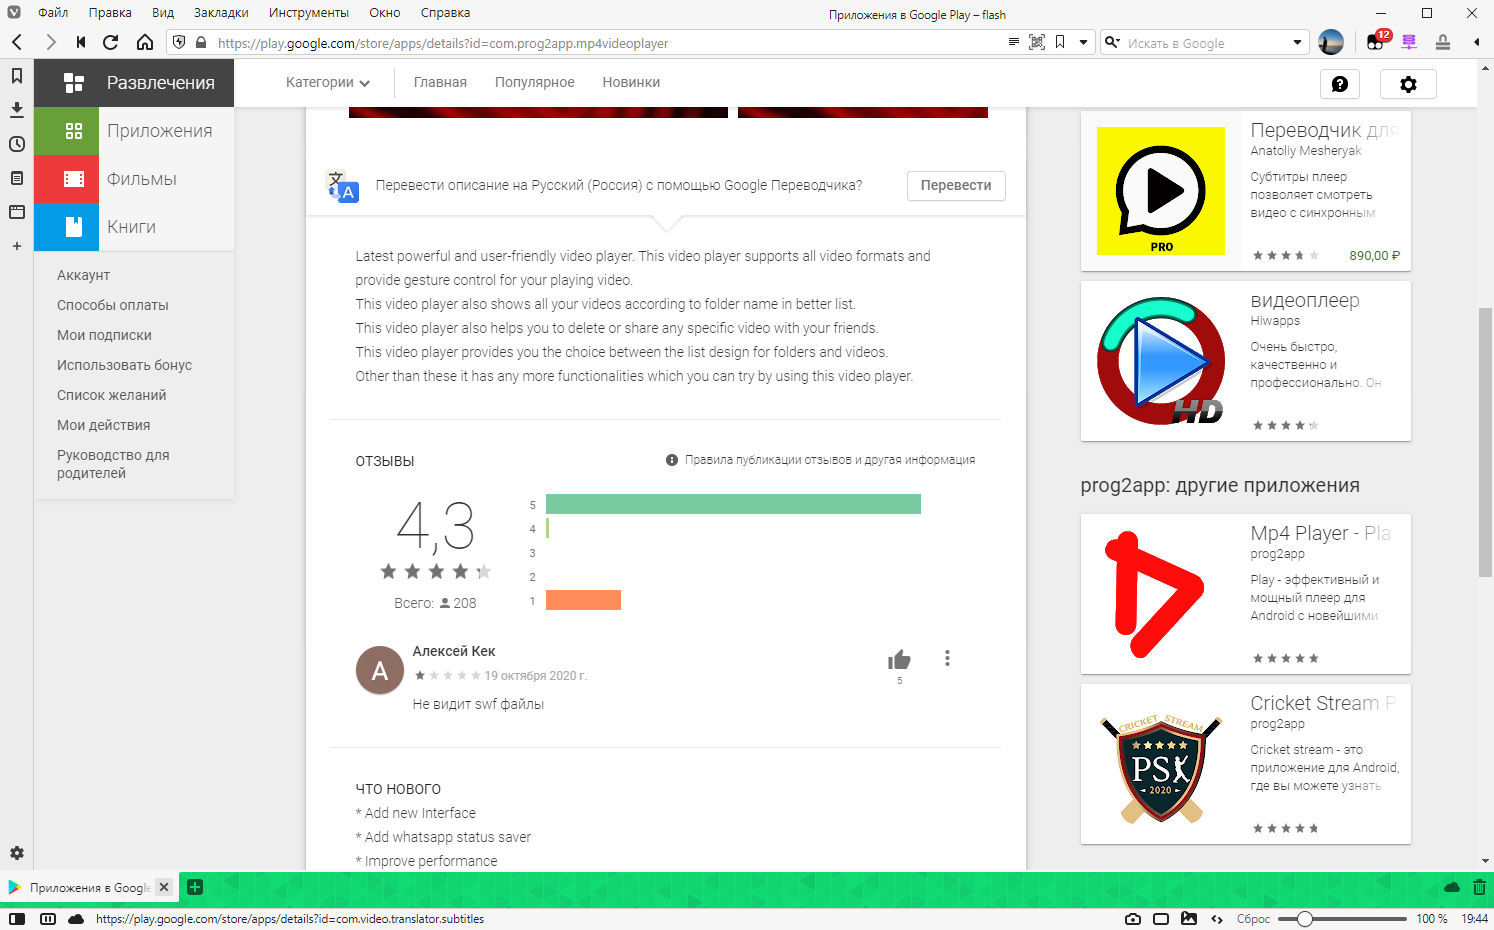Open Google Play help question icon
The image size is (1494, 930).
[1340, 84]
